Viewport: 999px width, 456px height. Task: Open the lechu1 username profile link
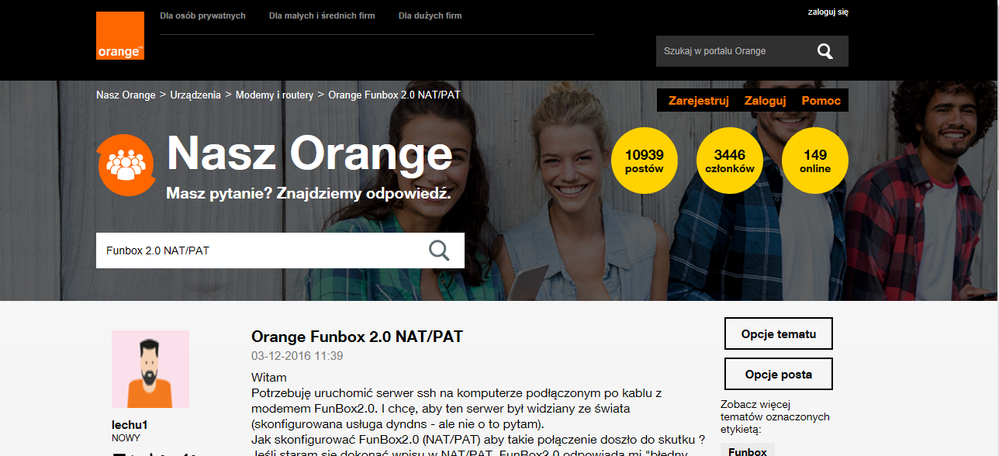pyautogui.click(x=130, y=425)
